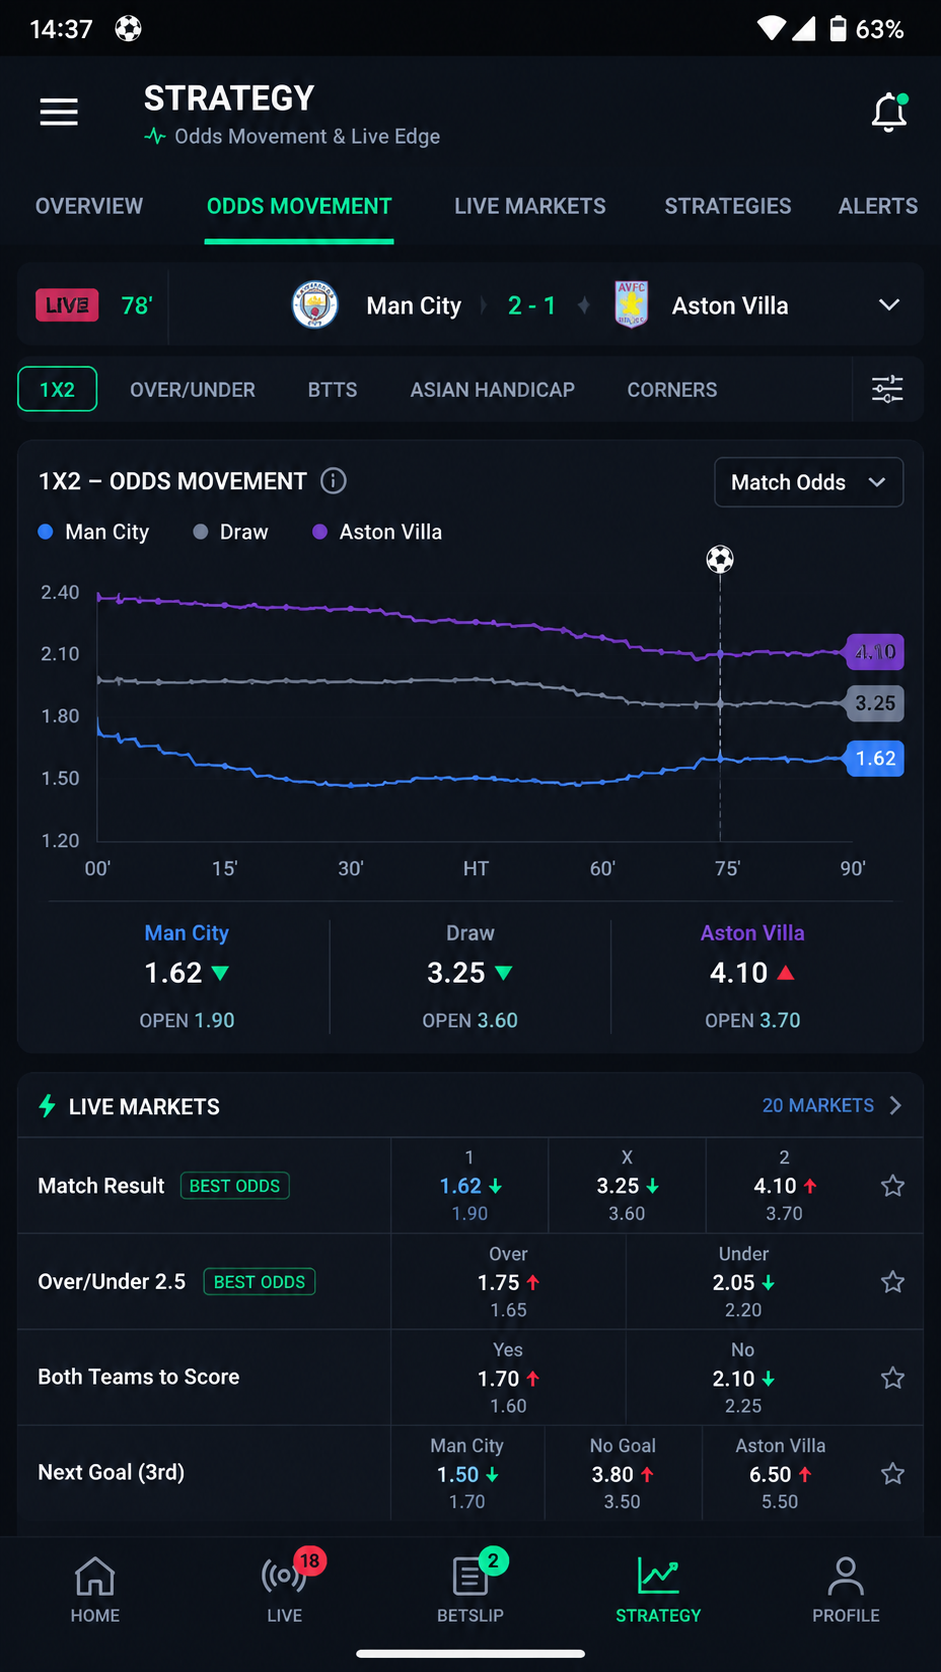Tap the Live Markets lightning icon

(47, 1106)
